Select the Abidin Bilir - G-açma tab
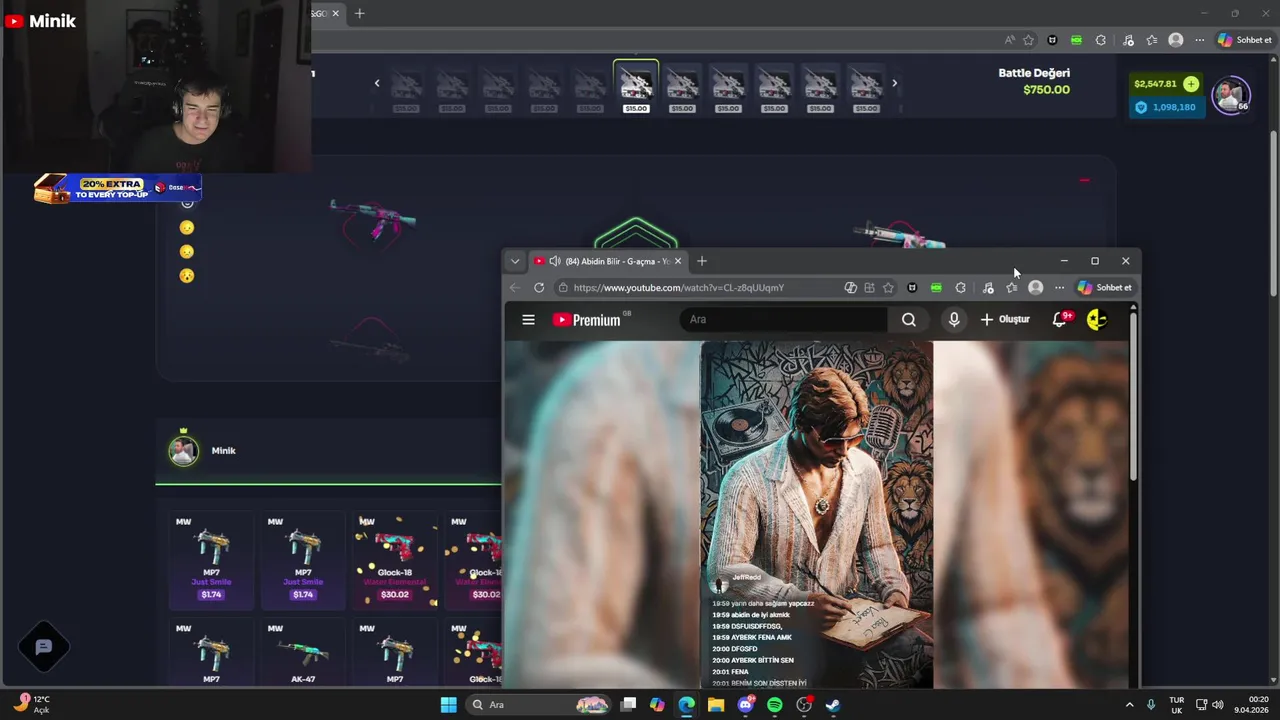Image resolution: width=1280 pixels, height=720 pixels. (608, 261)
